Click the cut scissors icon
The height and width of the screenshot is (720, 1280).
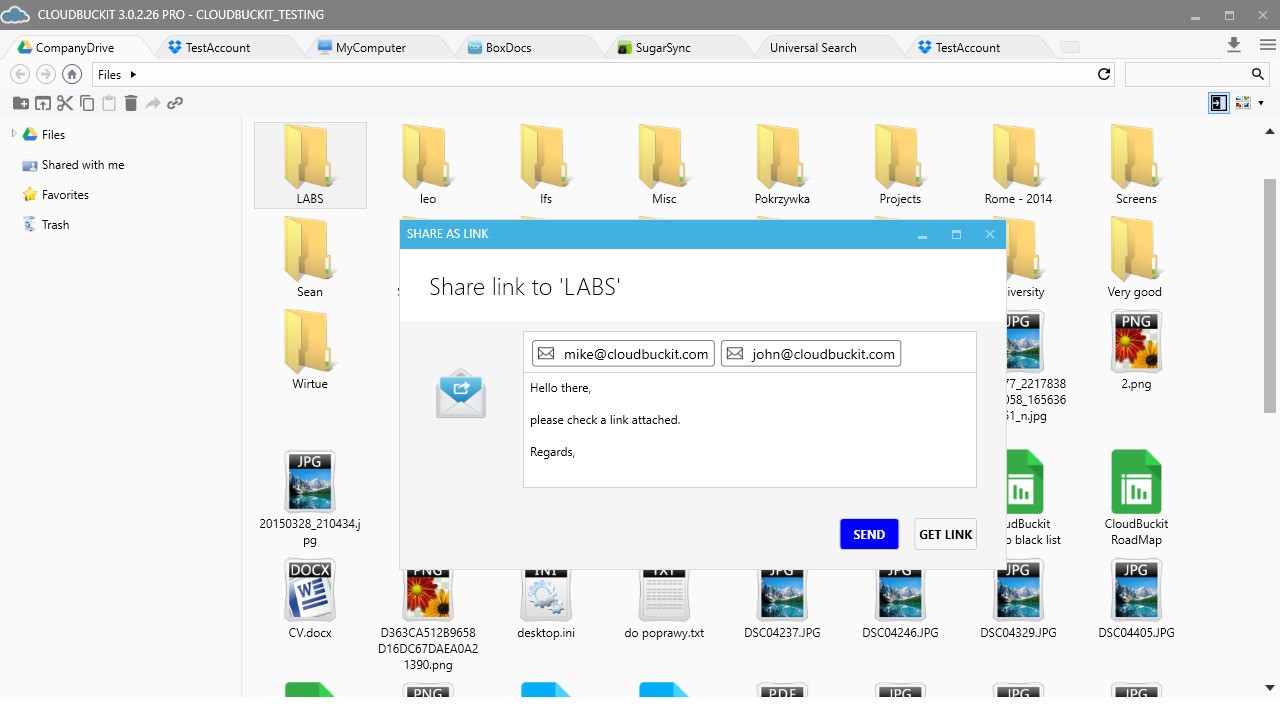pyautogui.click(x=65, y=103)
